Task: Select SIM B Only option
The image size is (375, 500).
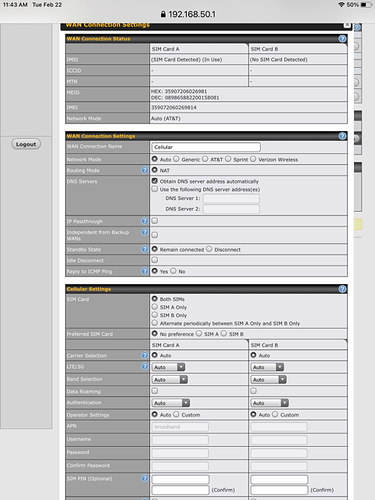Action: (155, 315)
